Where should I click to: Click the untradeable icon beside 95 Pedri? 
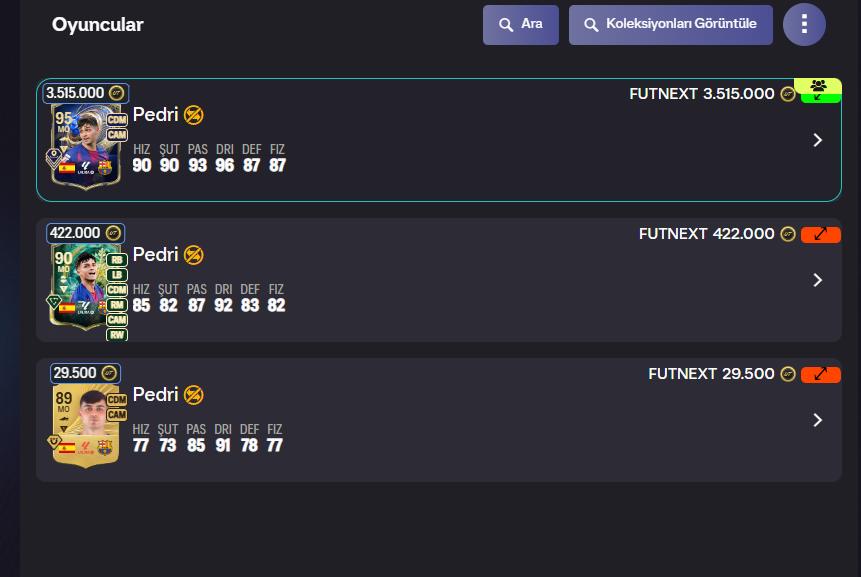coord(194,115)
